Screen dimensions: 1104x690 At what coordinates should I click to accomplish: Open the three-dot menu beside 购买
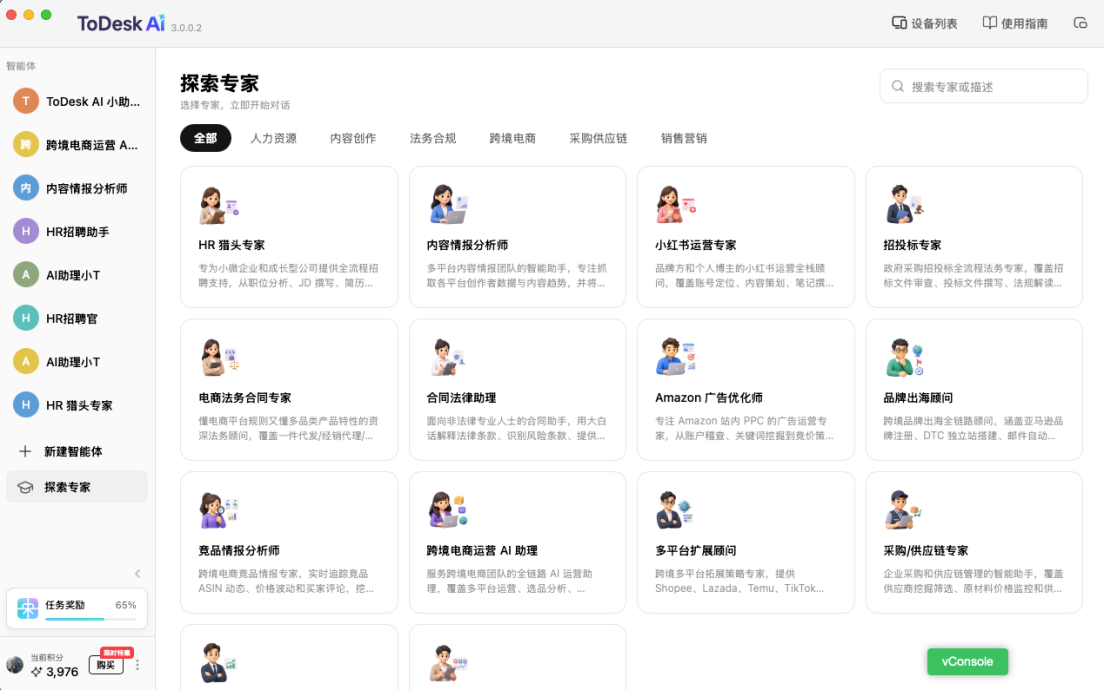(x=137, y=665)
